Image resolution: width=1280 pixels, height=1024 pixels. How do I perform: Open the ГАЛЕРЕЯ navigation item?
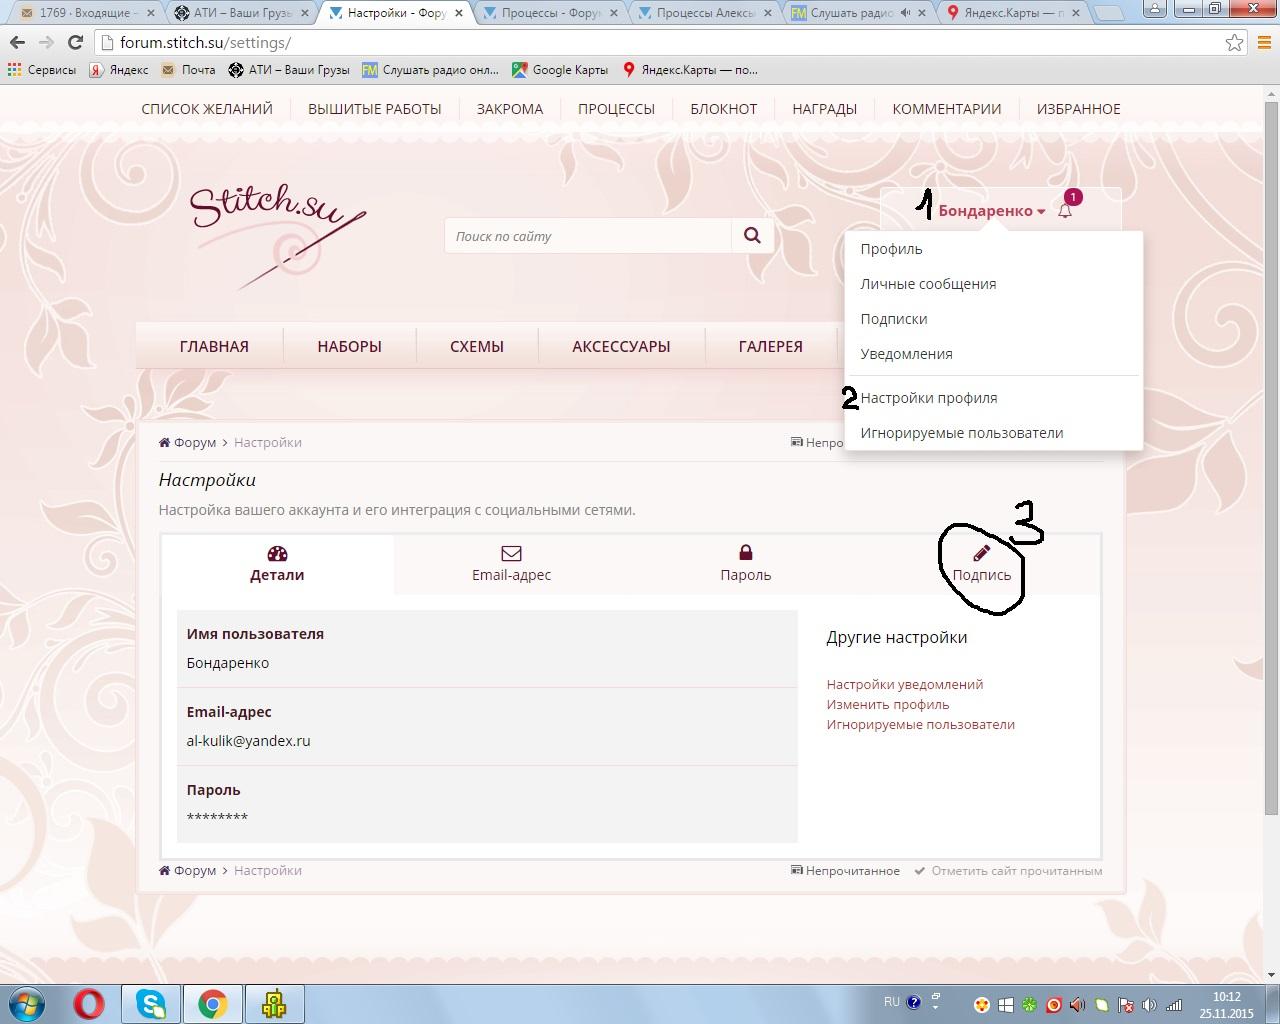pyautogui.click(x=770, y=347)
